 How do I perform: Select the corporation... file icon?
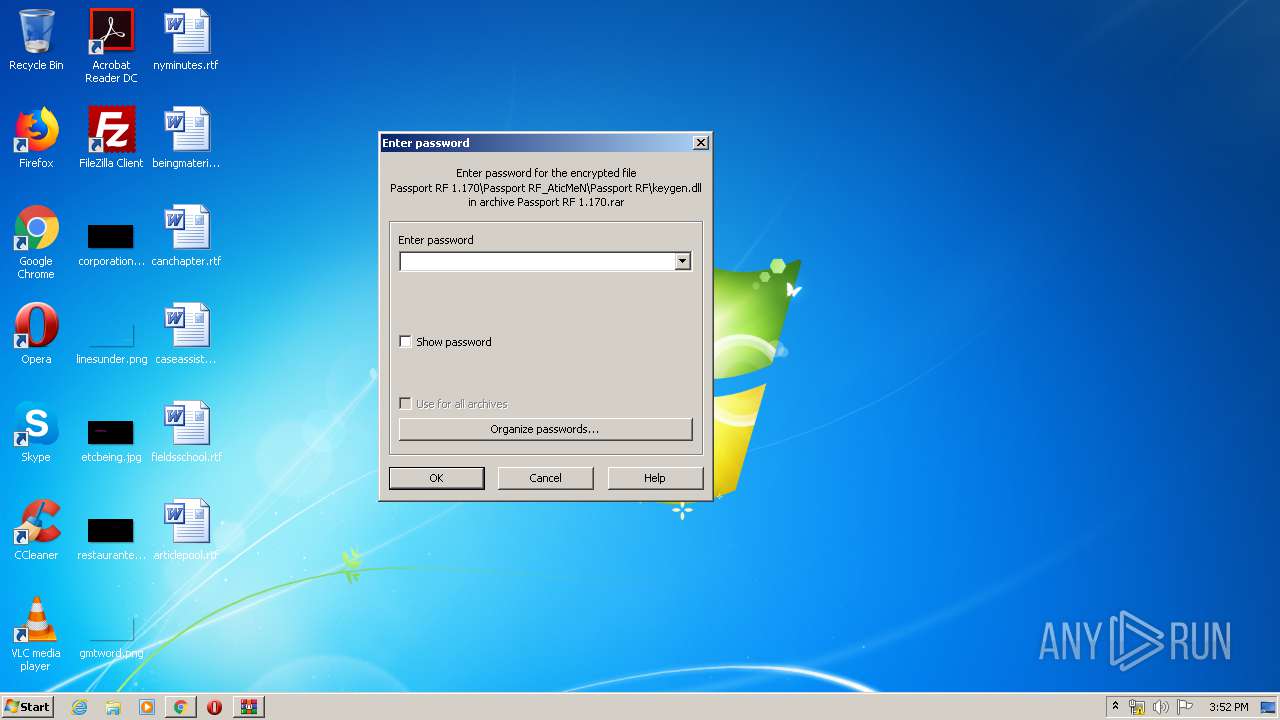click(111, 246)
